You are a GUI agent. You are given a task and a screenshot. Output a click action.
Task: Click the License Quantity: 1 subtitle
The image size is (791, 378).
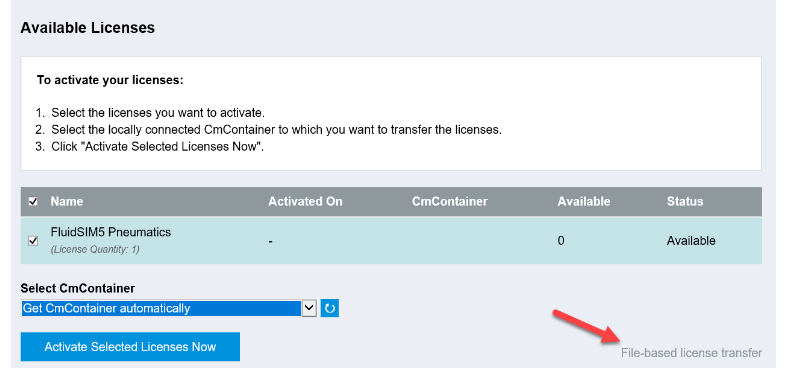[x=95, y=249]
